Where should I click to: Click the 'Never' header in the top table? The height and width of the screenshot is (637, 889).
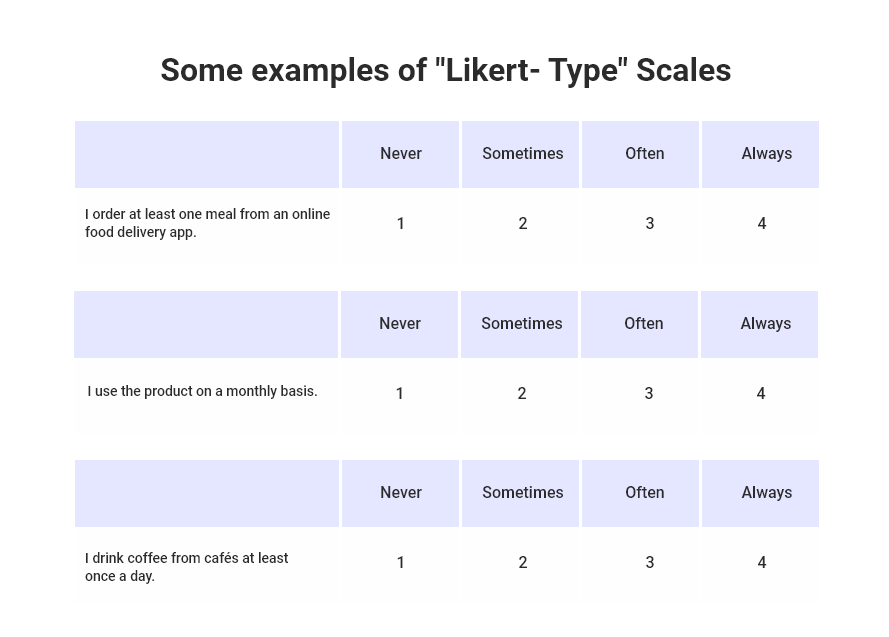point(401,154)
